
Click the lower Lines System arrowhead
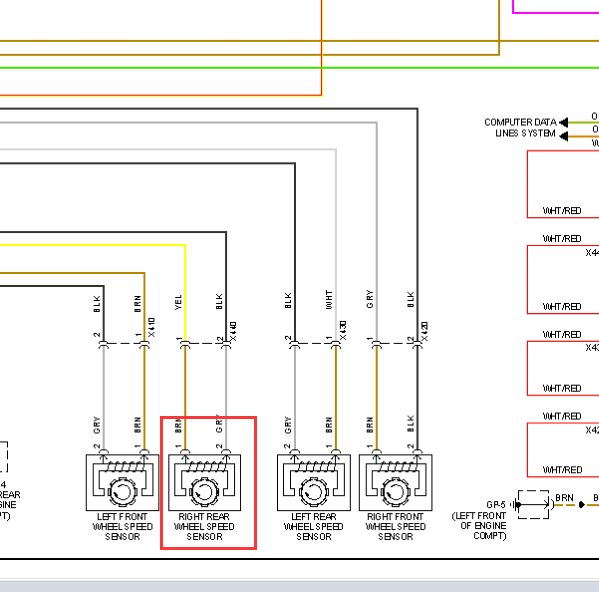tap(563, 136)
